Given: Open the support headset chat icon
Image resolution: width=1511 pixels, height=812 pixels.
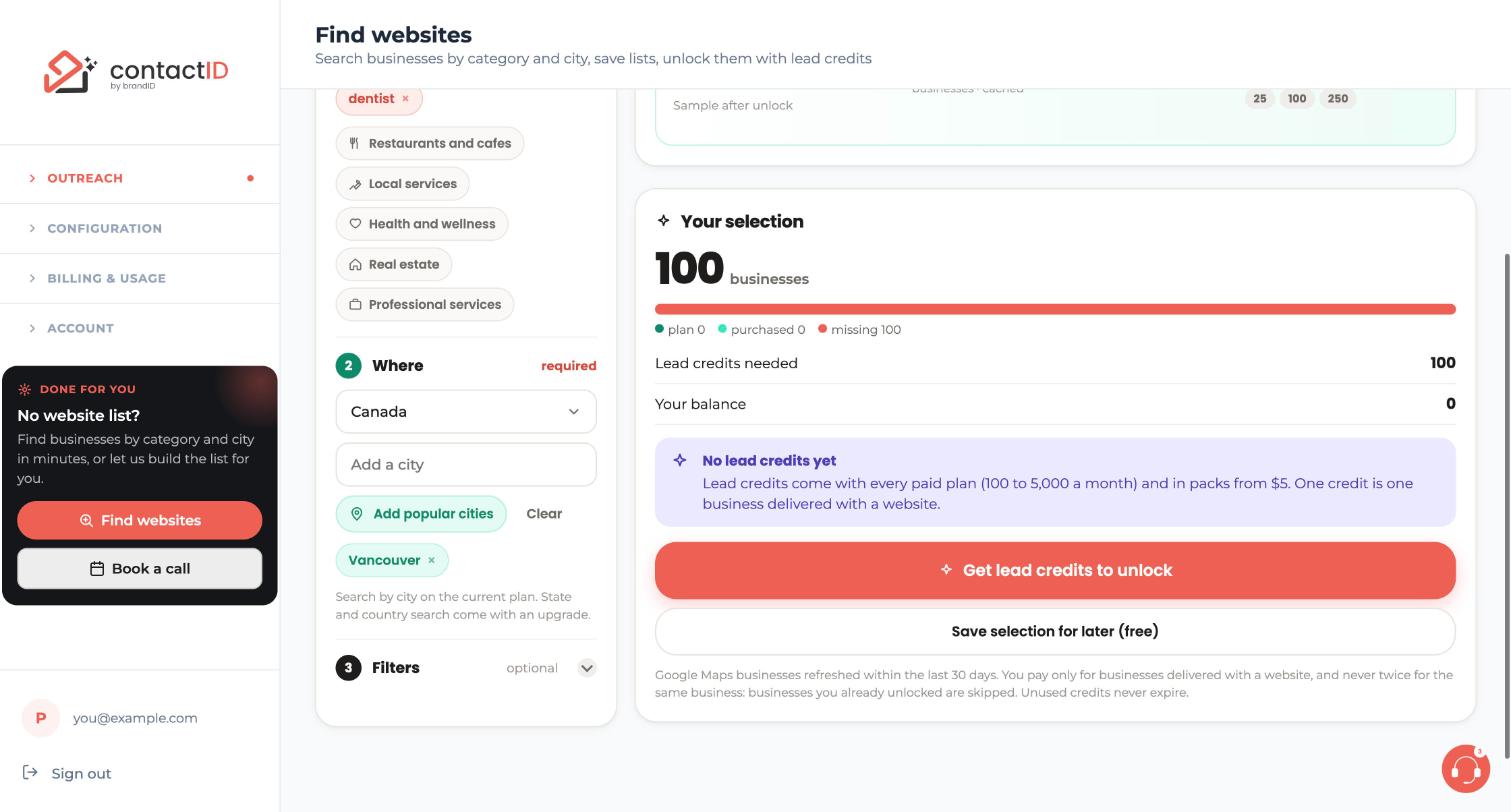Looking at the screenshot, I should click(x=1465, y=769).
